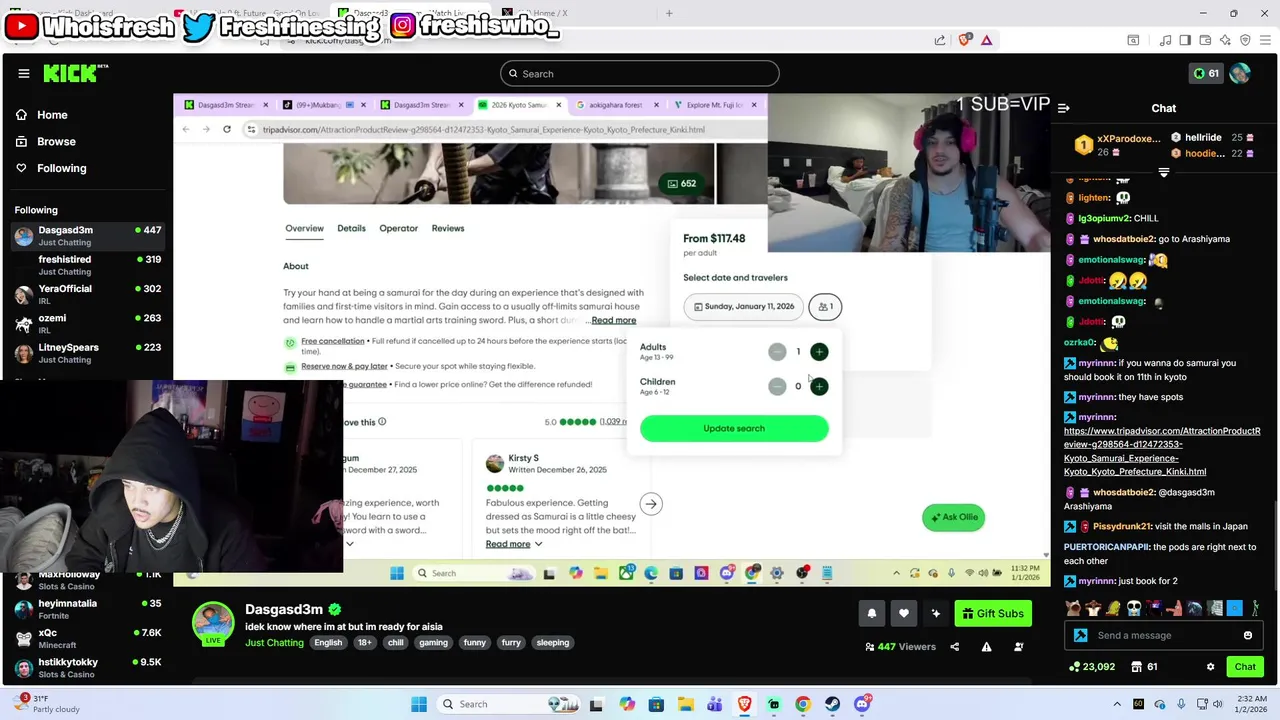This screenshot has width=1280, height=720.
Task: Open Google Chrome from the taskbar
Action: point(803,704)
